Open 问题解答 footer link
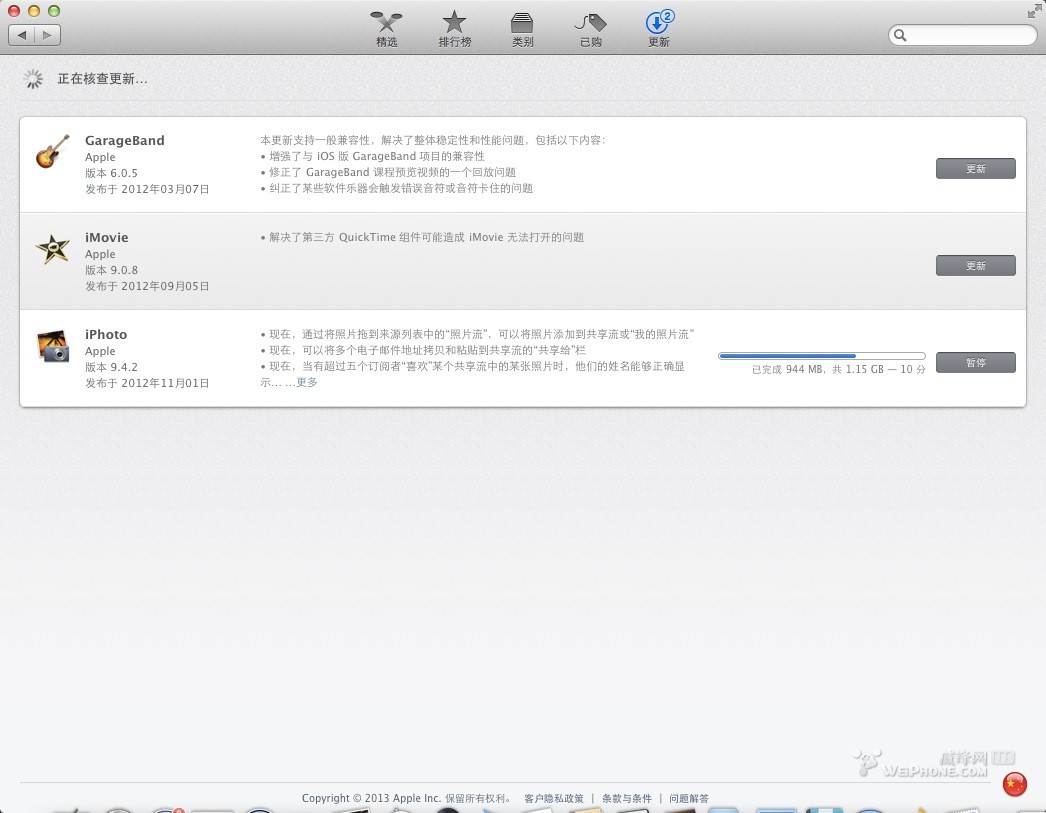This screenshot has width=1046, height=813. pos(689,798)
